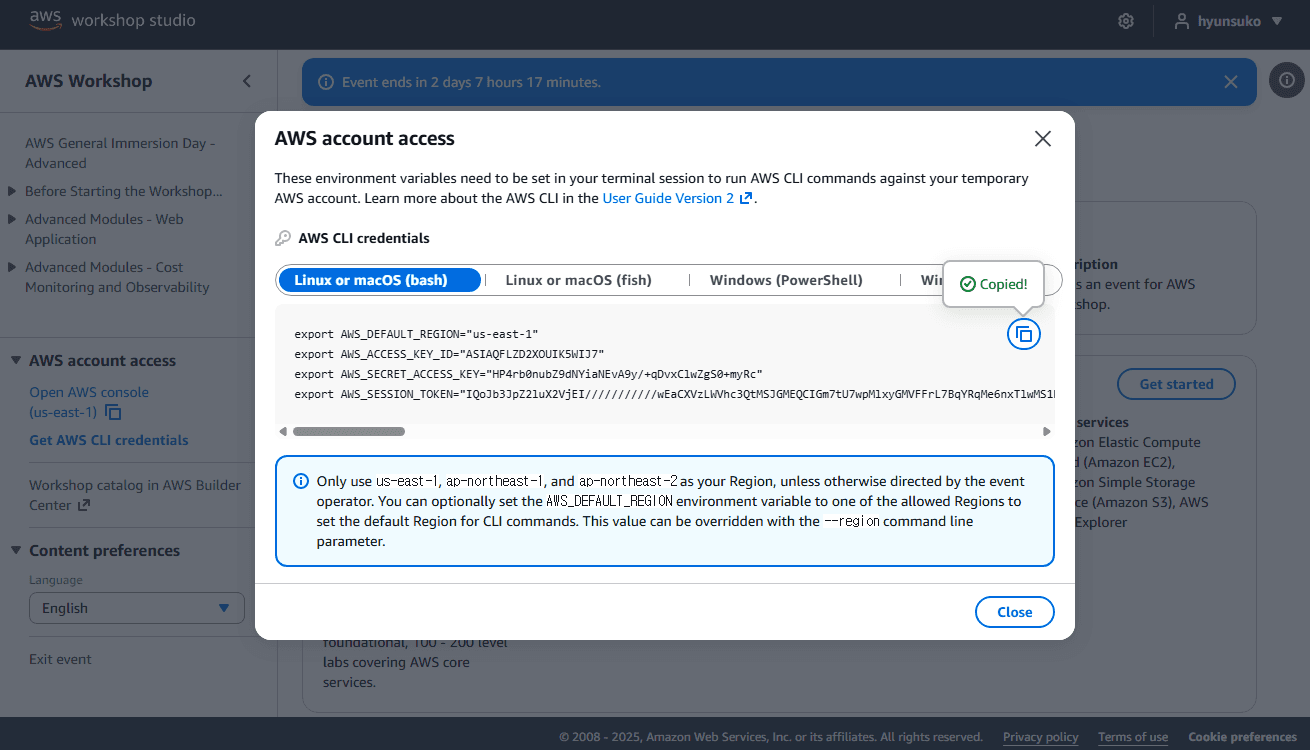Image resolution: width=1310 pixels, height=750 pixels.
Task: Close the AWS account access dialog with X
Action: coord(1042,139)
